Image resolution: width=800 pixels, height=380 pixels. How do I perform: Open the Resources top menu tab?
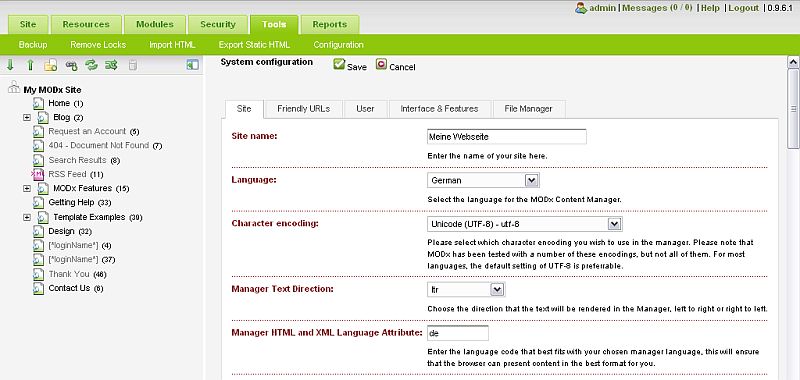86,24
